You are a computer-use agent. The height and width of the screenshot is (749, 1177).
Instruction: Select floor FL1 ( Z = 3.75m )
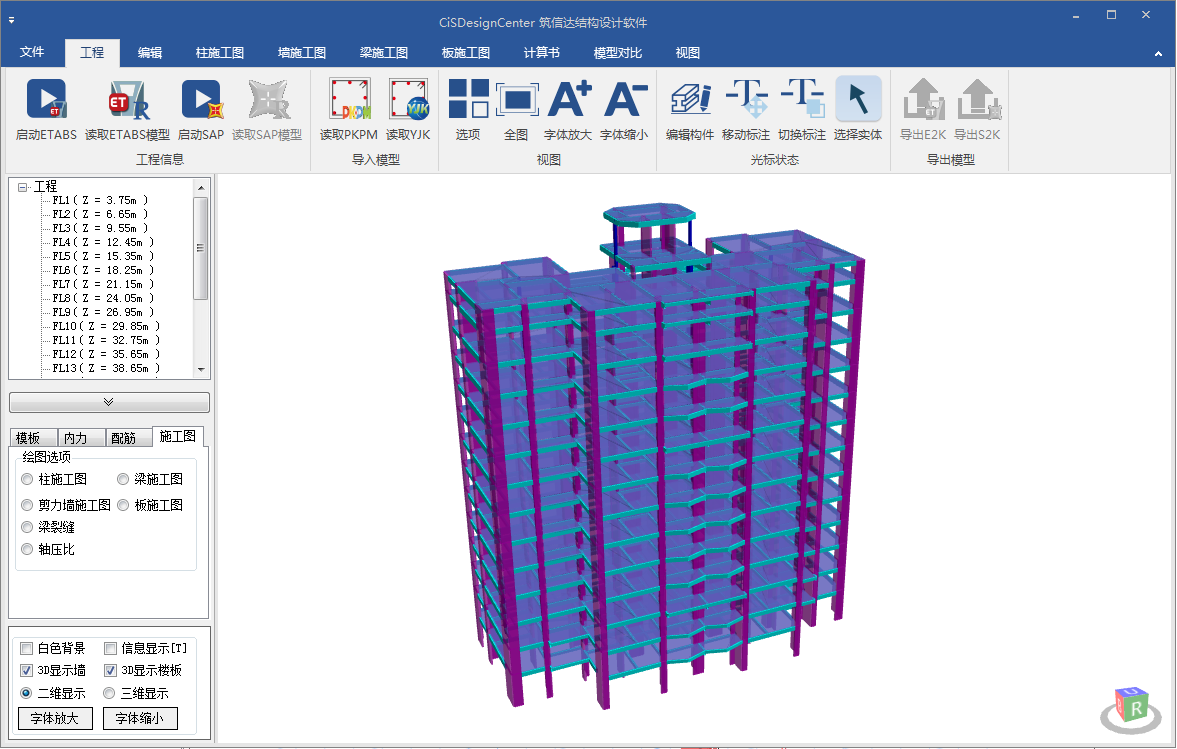coord(101,200)
